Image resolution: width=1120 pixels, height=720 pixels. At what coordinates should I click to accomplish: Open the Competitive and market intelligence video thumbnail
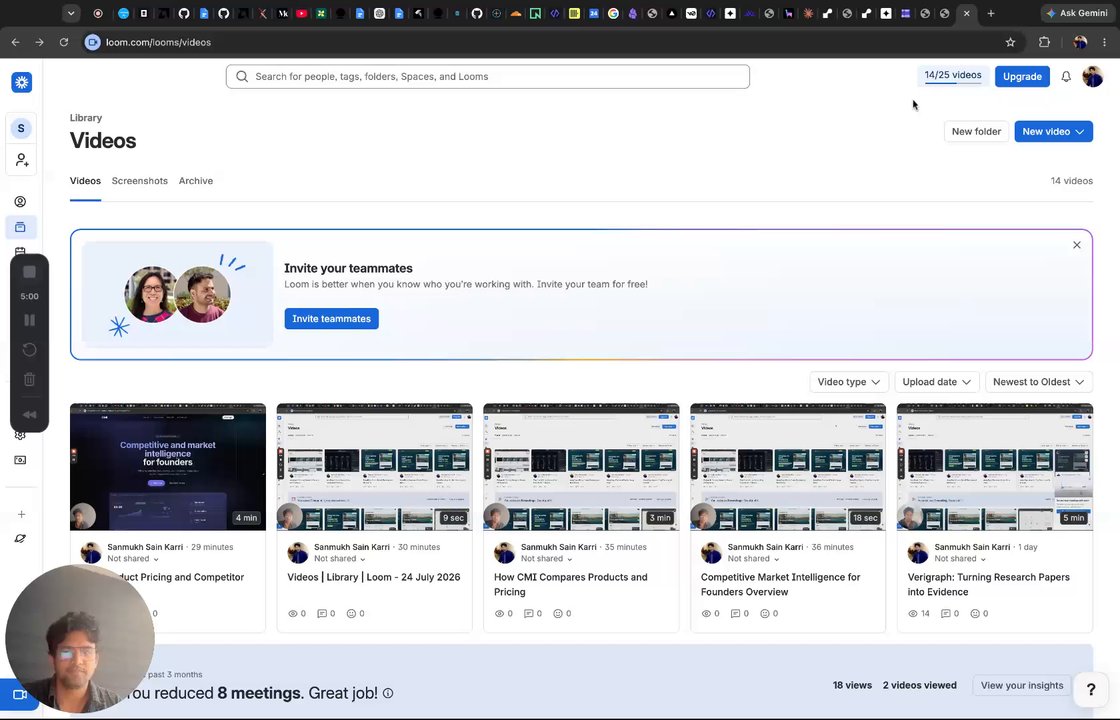coord(168,467)
